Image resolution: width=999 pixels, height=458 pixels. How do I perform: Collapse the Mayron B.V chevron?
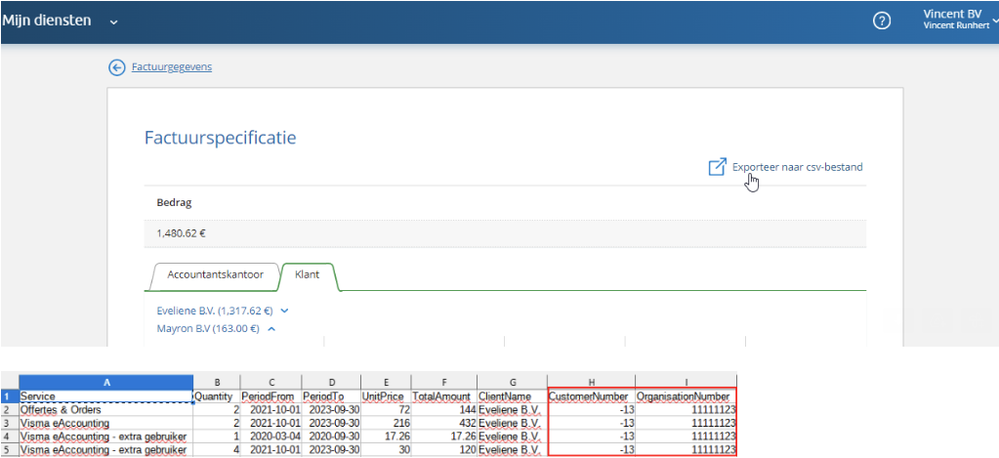[x=271, y=329]
